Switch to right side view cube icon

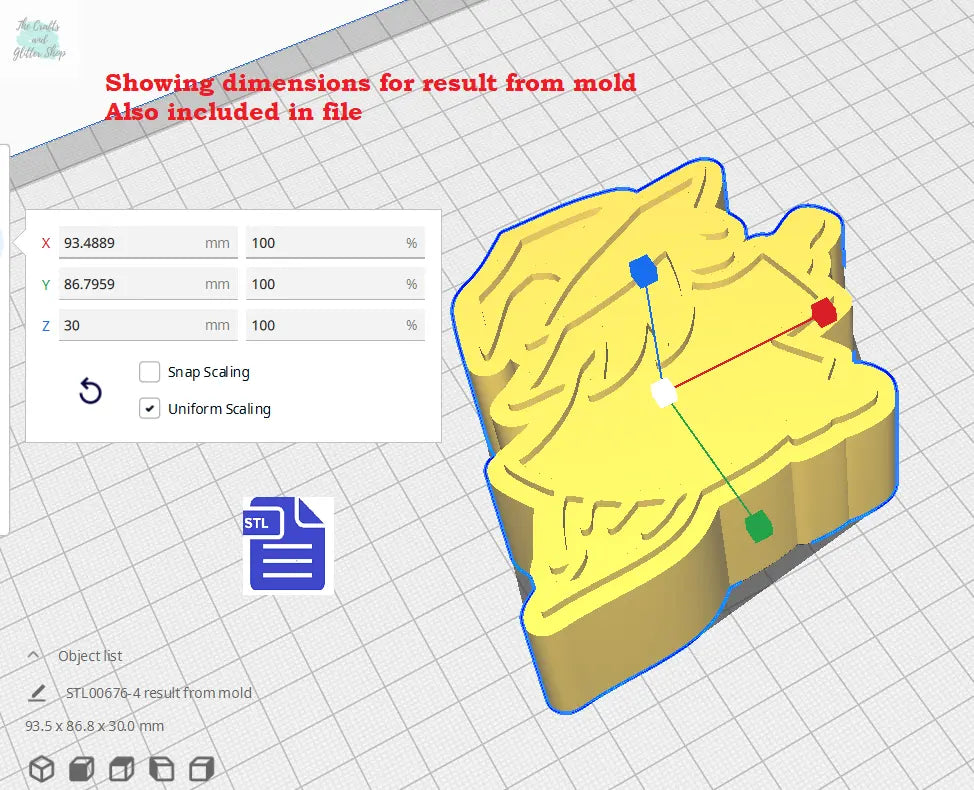point(201,769)
